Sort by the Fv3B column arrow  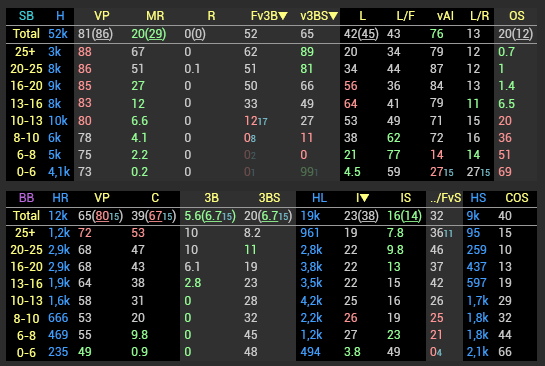pyautogui.click(x=283, y=16)
